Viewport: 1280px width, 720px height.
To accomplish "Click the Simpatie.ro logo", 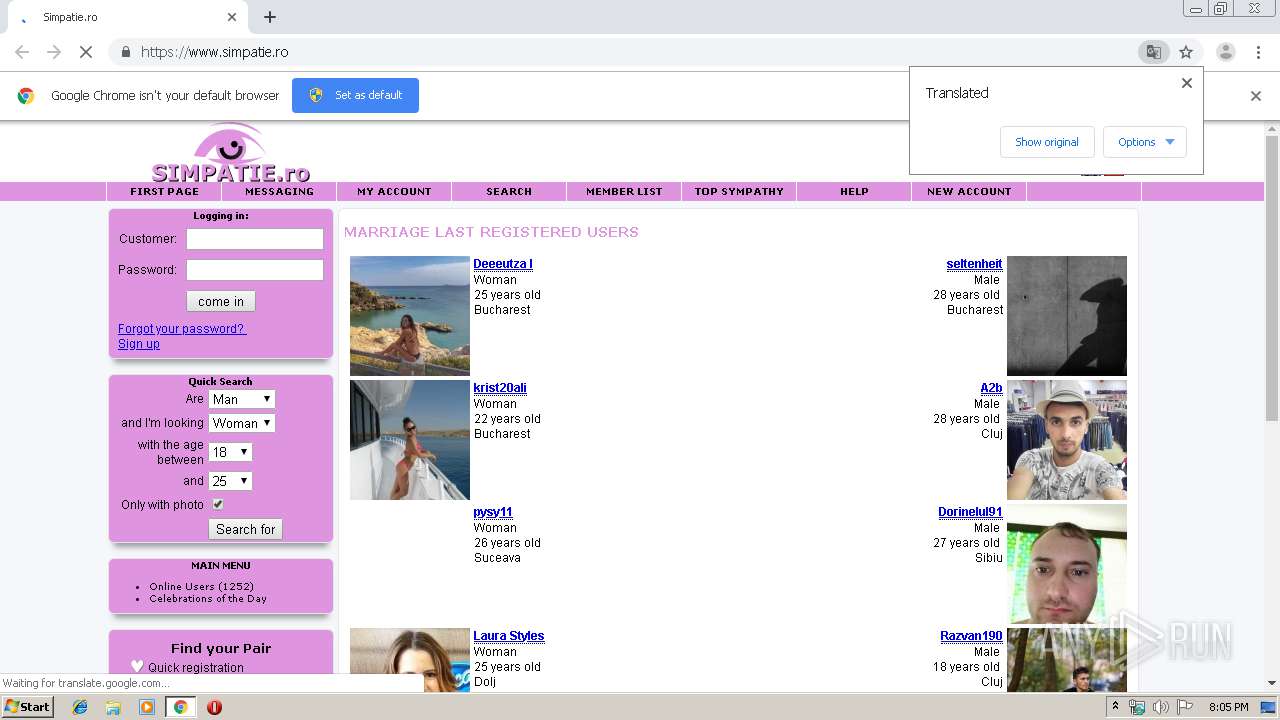I will point(231,154).
